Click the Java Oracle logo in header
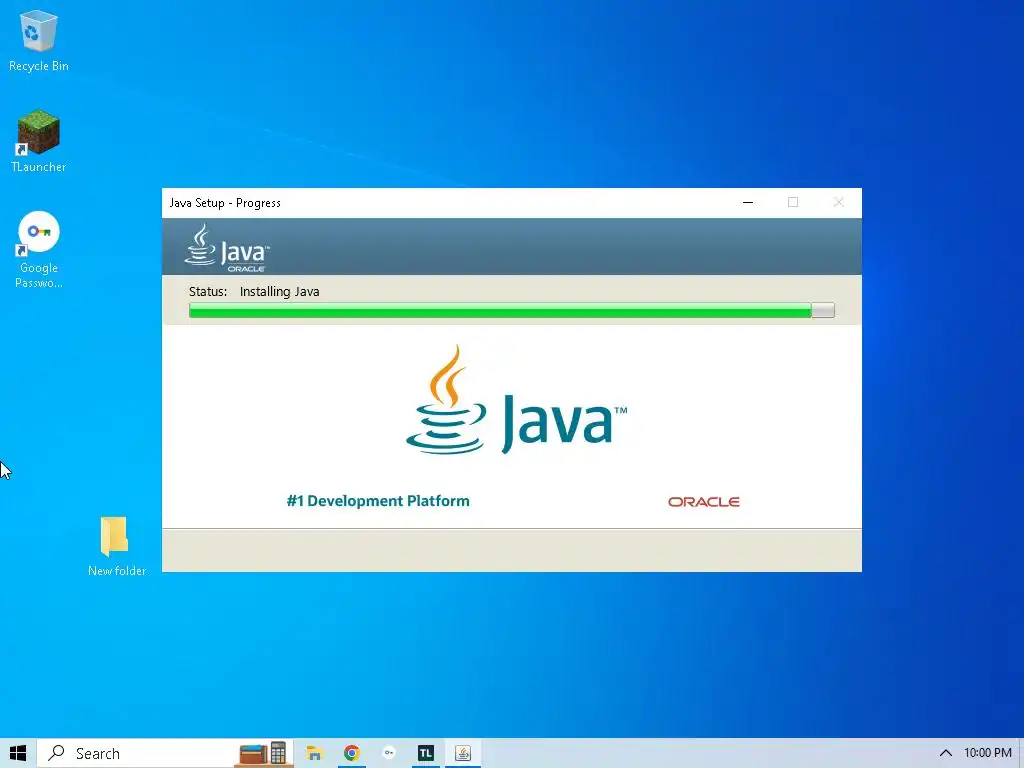1024x768 pixels. tap(227, 248)
